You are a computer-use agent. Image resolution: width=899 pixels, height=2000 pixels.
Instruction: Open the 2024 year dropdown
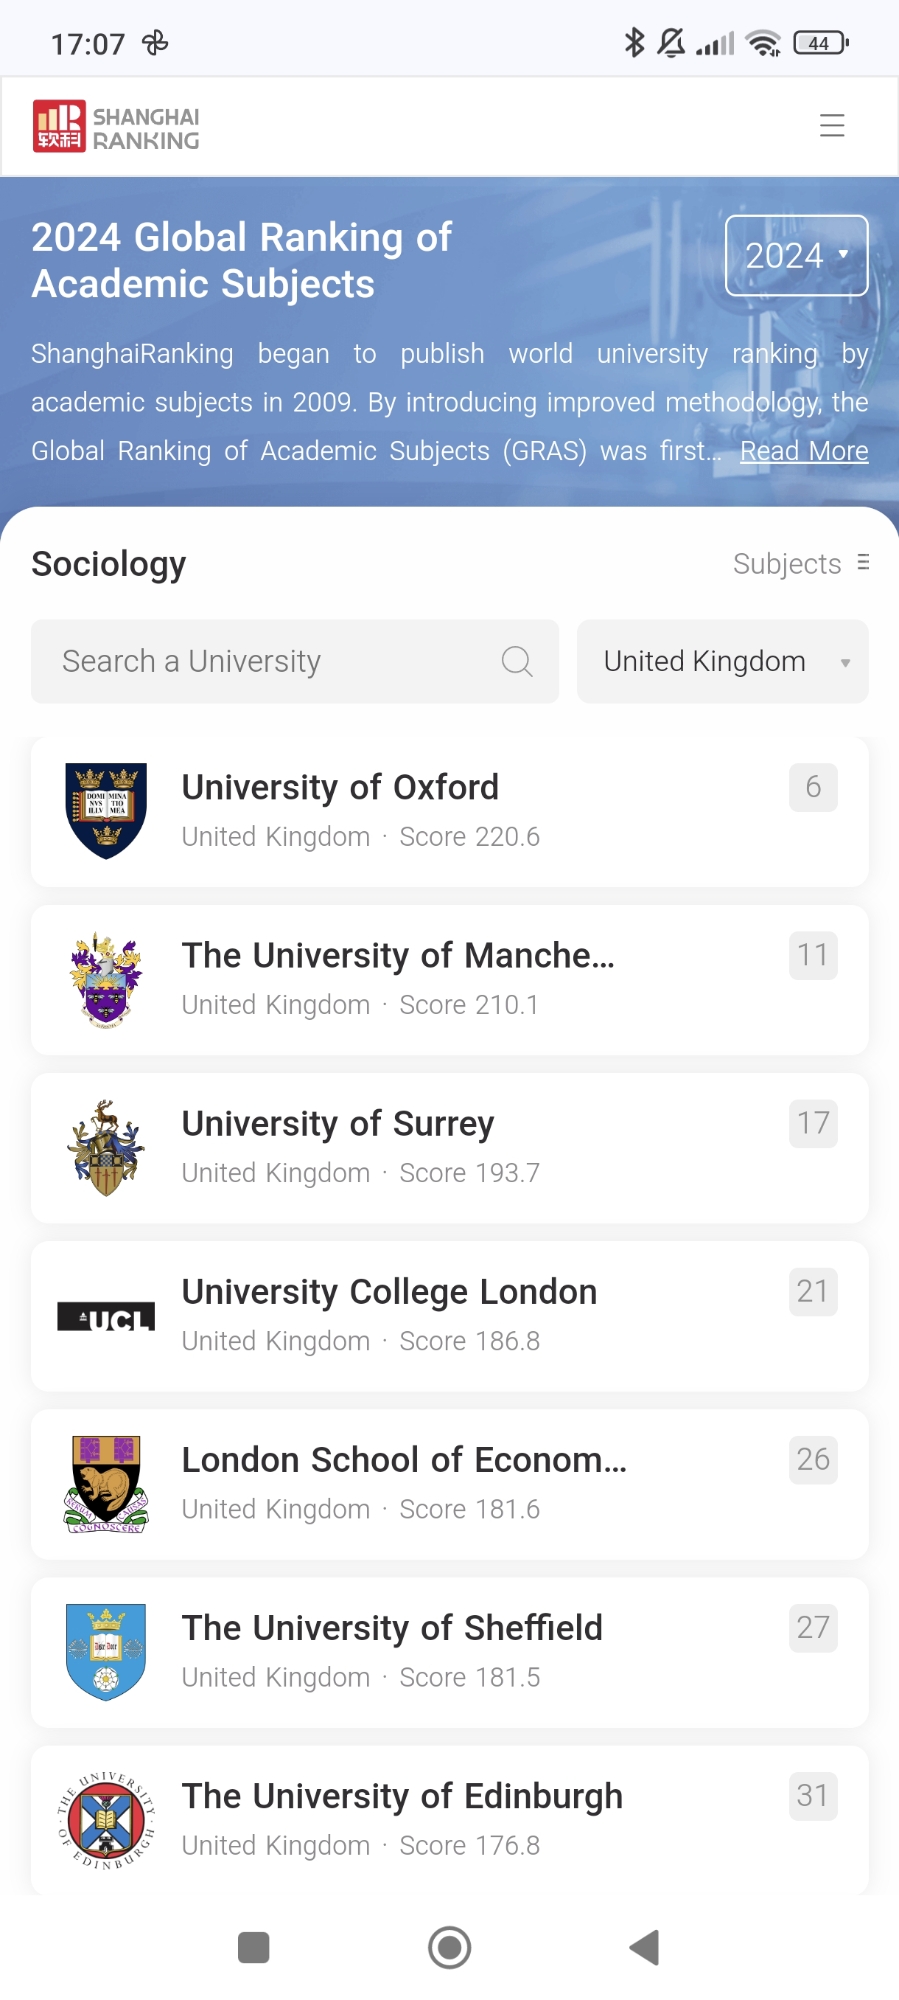click(x=796, y=256)
